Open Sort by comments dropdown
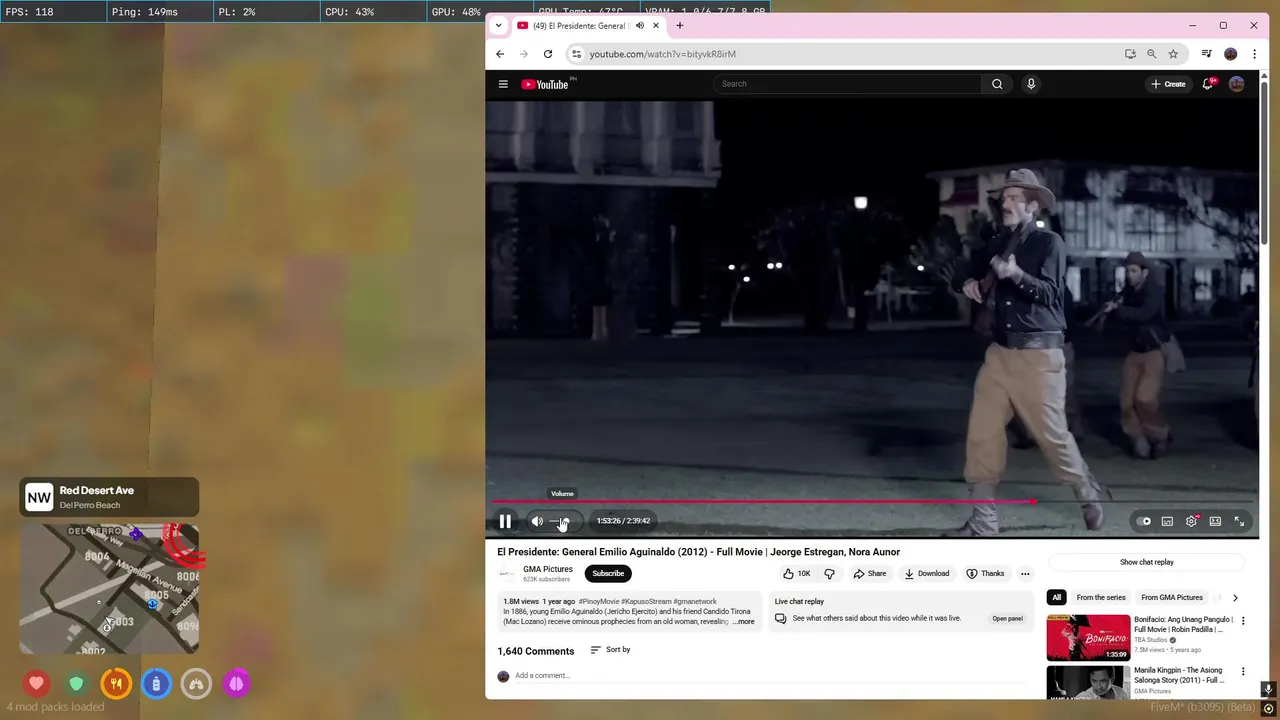Image resolution: width=1280 pixels, height=720 pixels. click(x=610, y=650)
